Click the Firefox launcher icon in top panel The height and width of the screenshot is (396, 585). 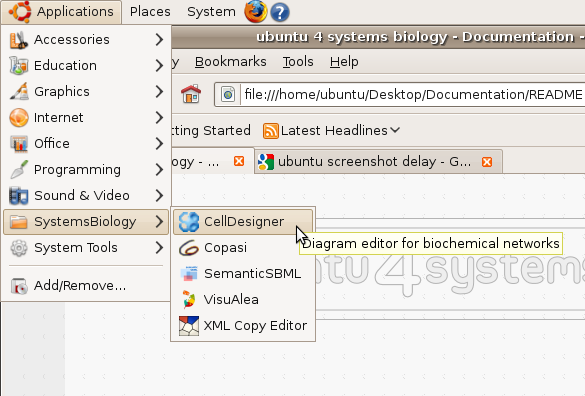[256, 12]
